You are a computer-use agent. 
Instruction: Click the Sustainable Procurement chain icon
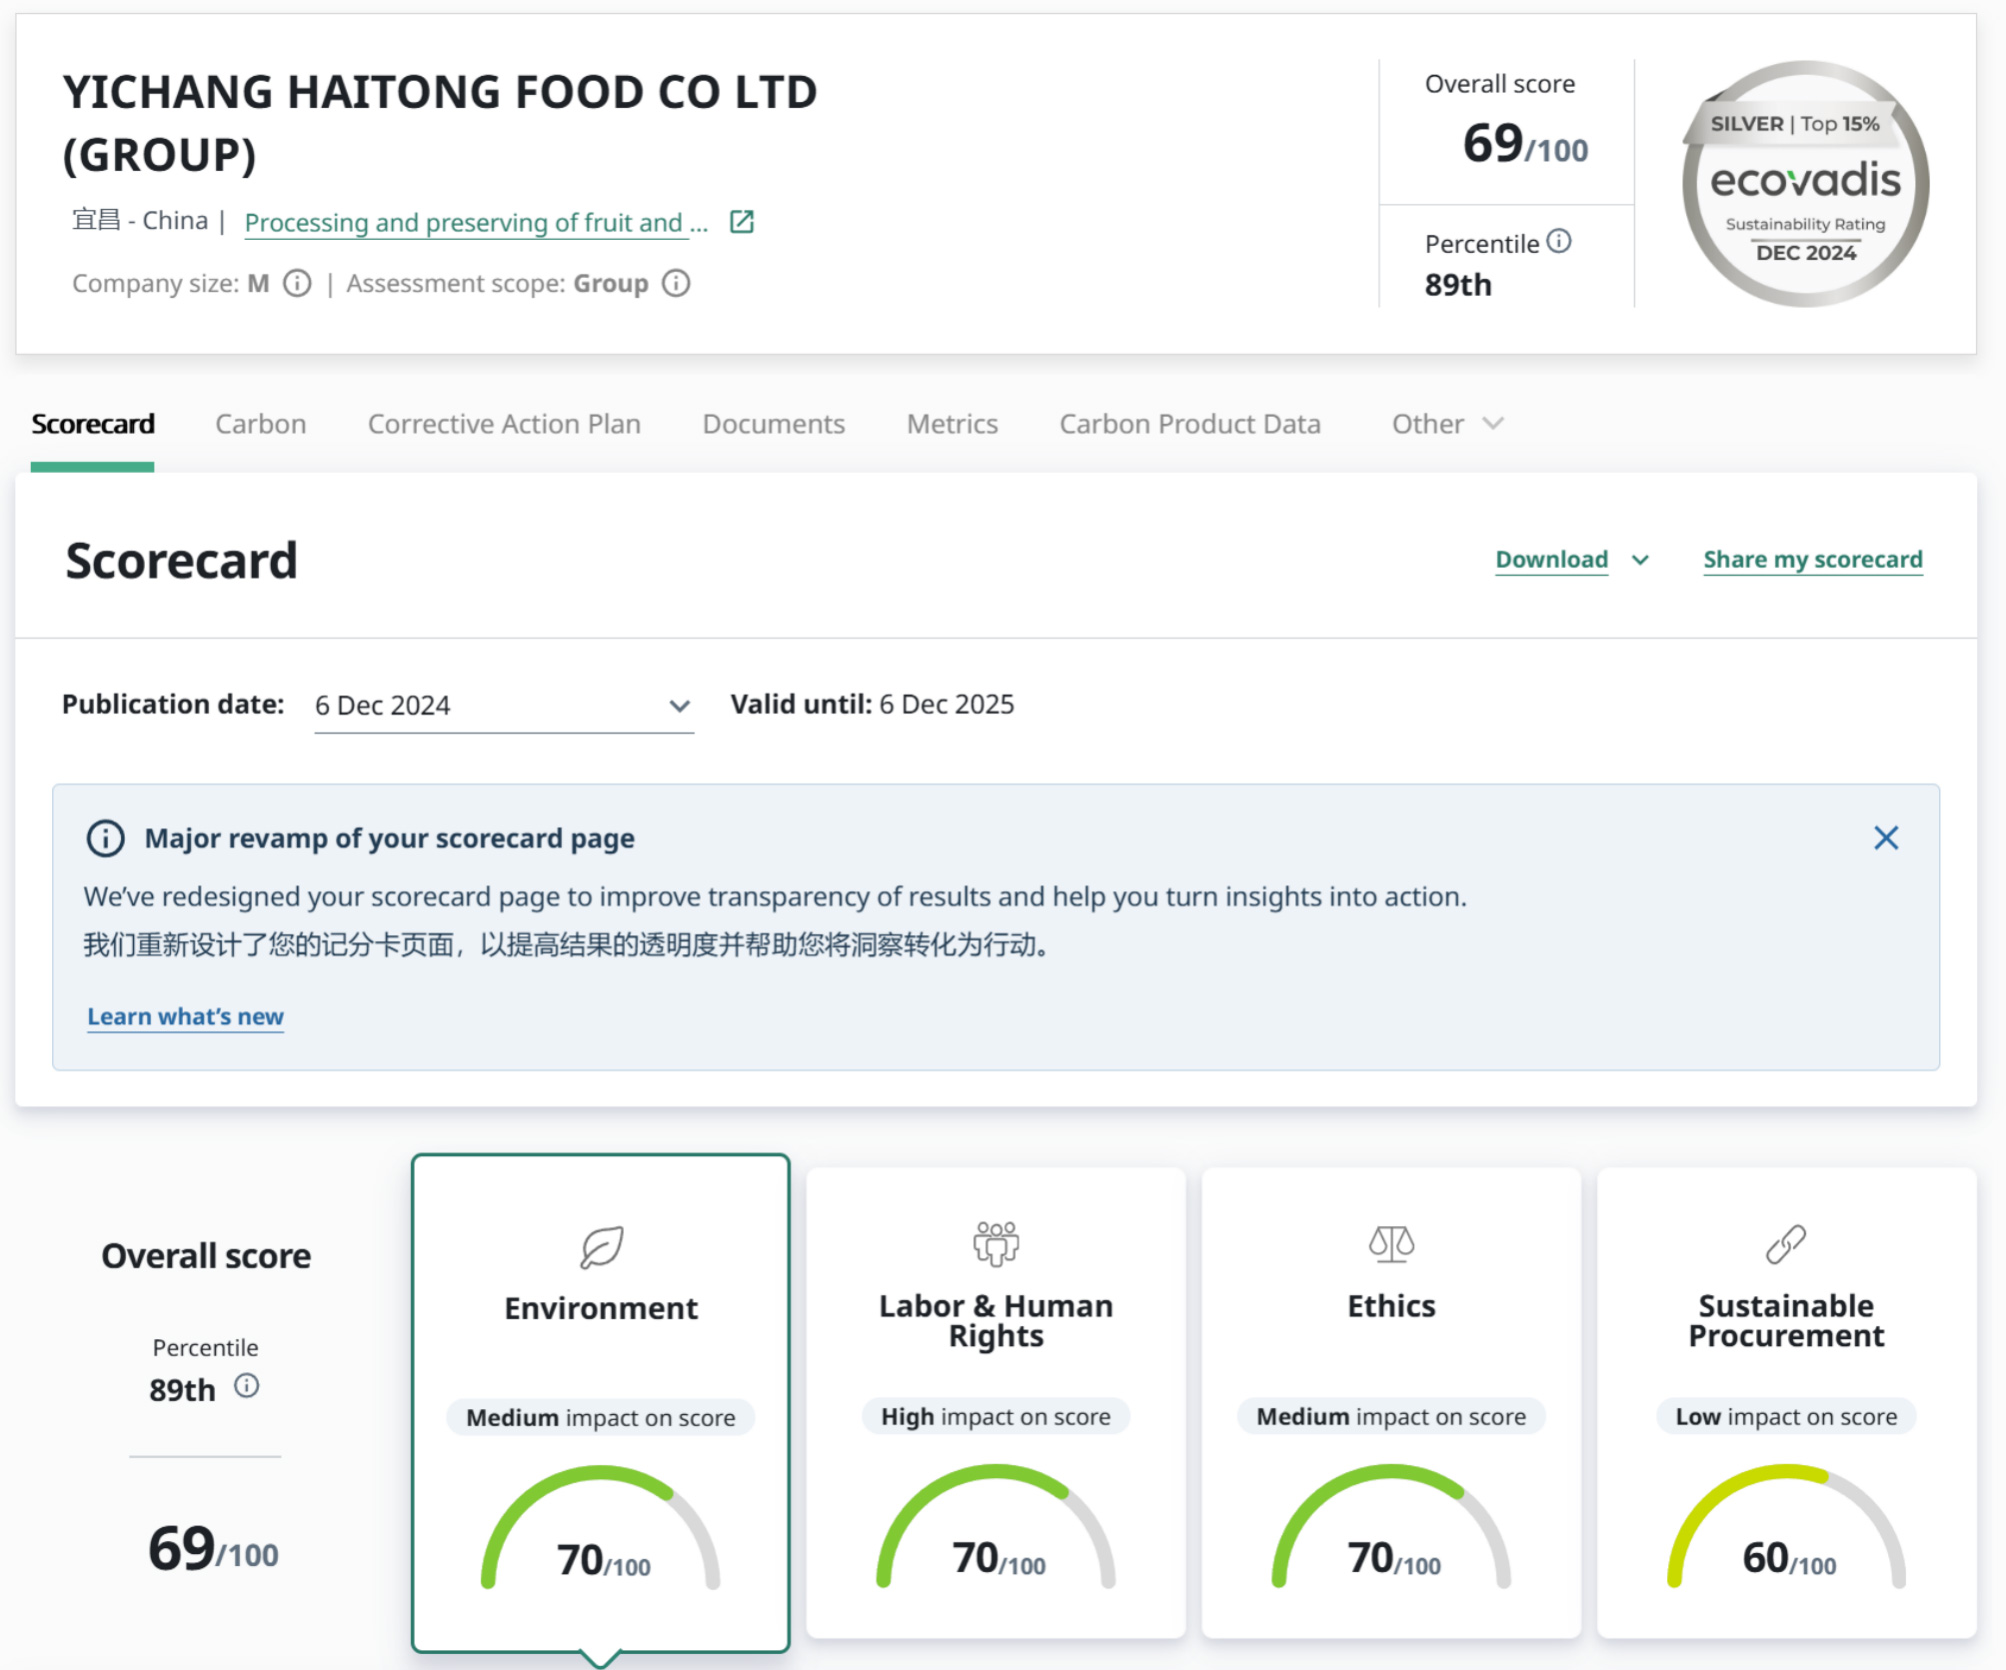tap(1786, 1244)
